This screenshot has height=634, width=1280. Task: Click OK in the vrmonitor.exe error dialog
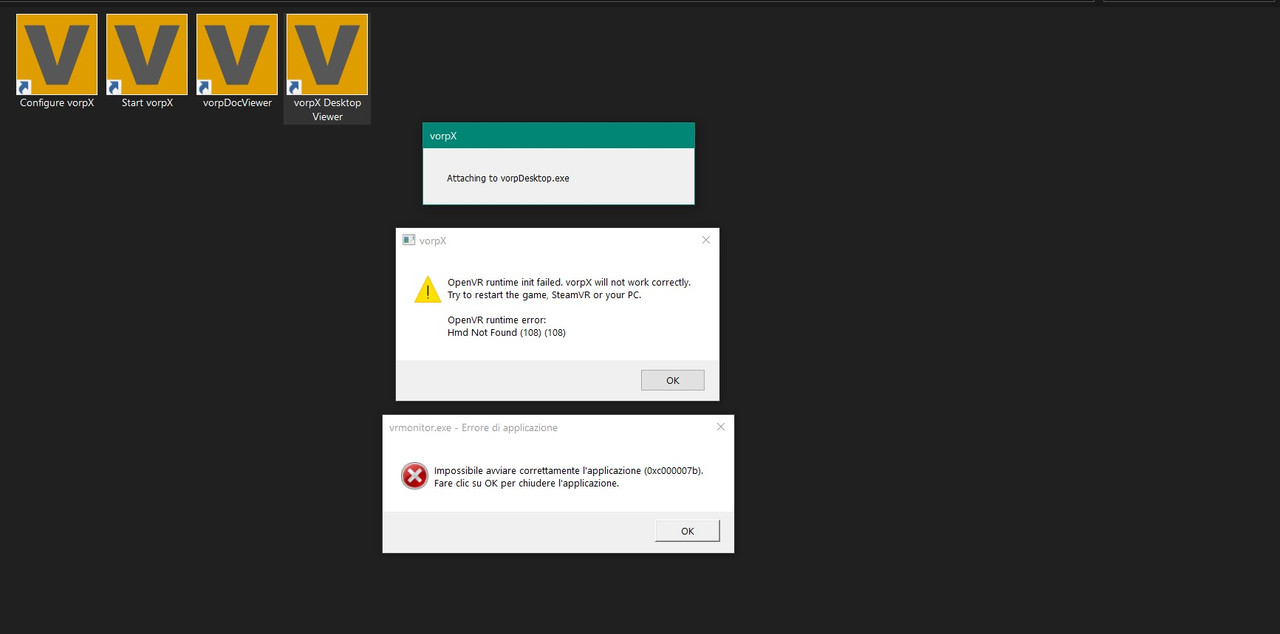pyautogui.click(x=687, y=531)
